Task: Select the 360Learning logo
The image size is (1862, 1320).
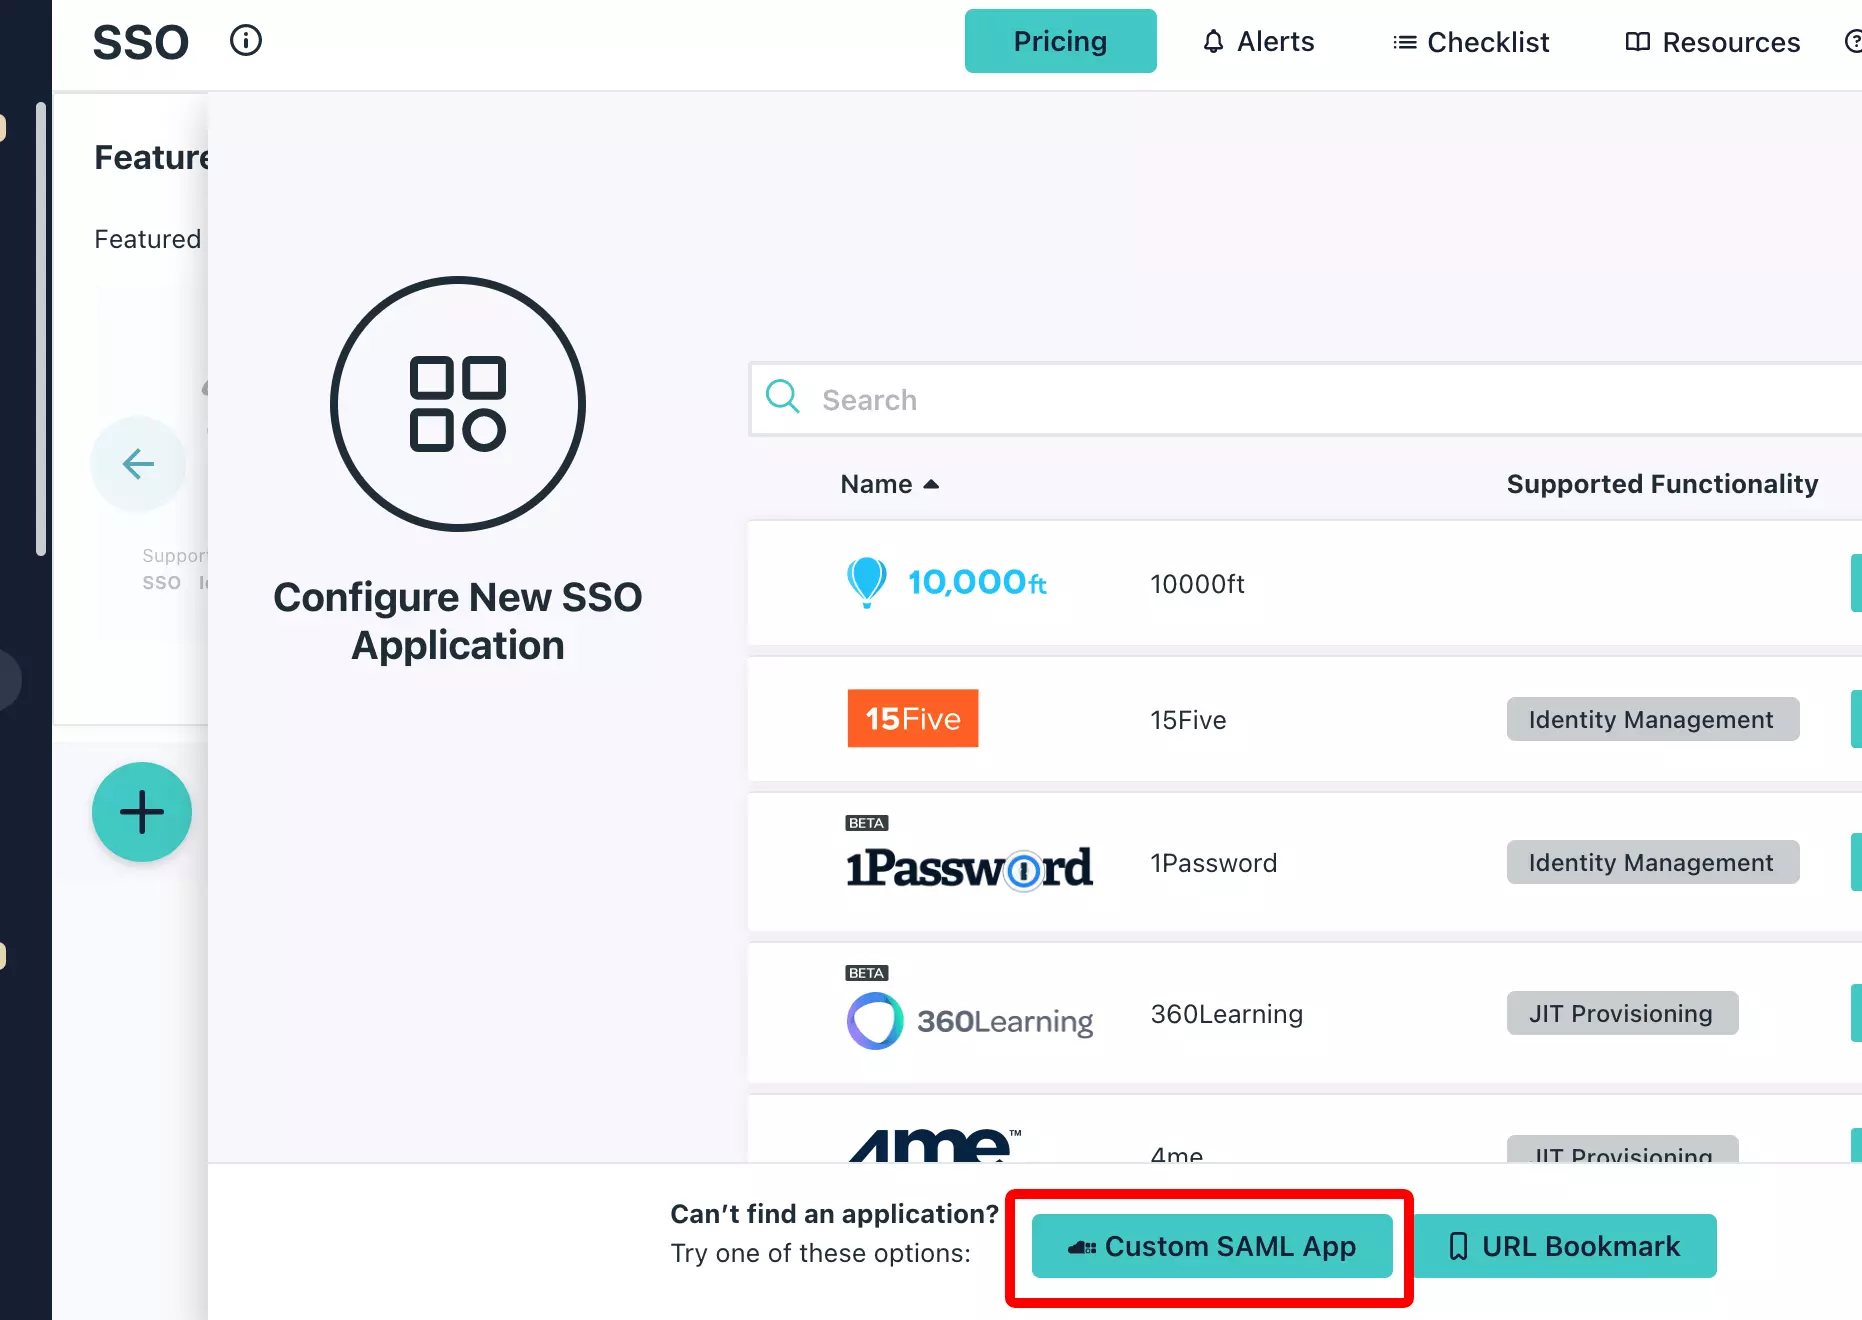Action: [970, 1021]
